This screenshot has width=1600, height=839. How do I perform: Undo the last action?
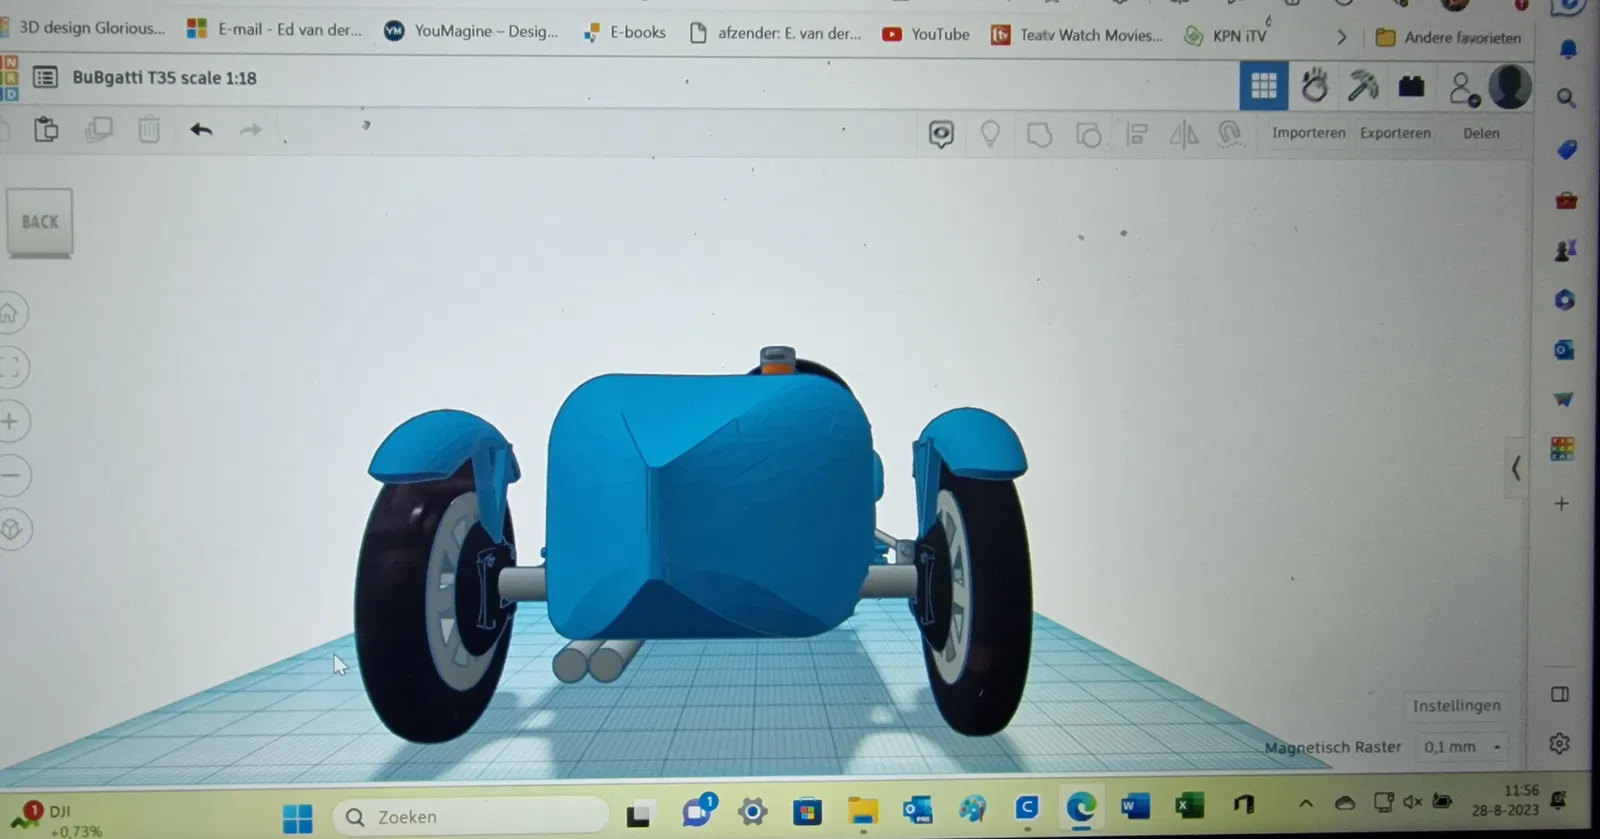point(201,130)
